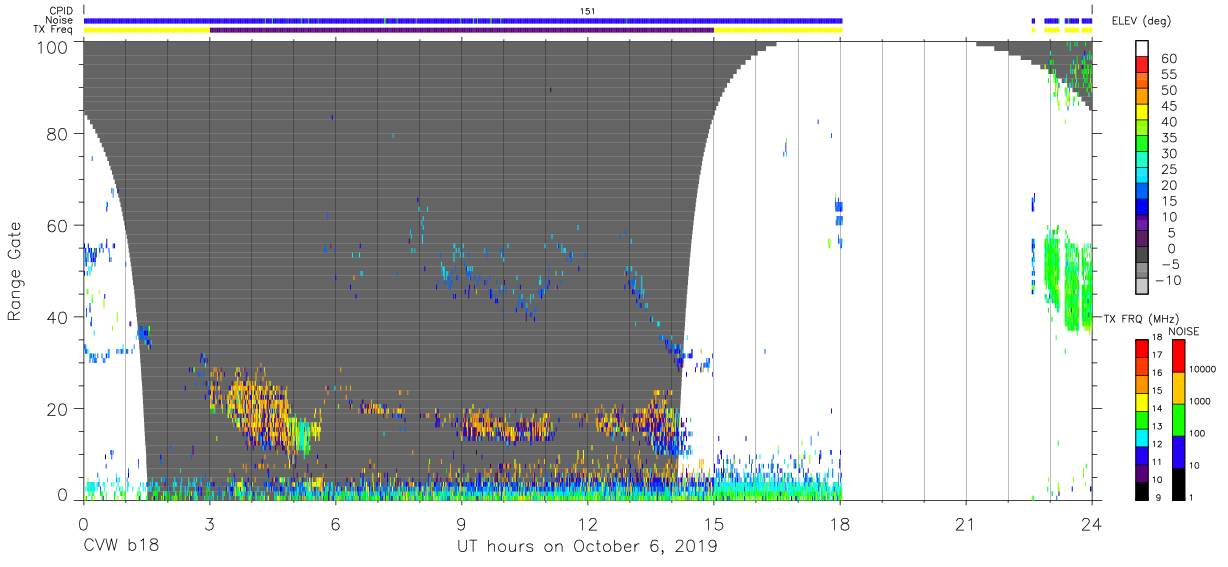1228x567 pixels.
Task: Click the TX FRQ (MHz) legend title
Action: point(1141,318)
